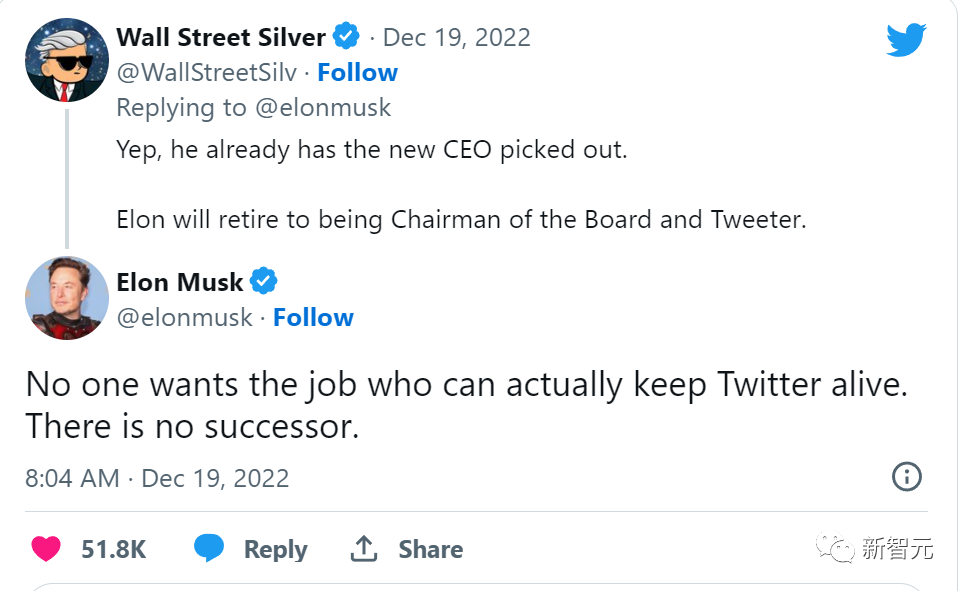Viewport: 965px width, 591px height.
Task: Click the share arrow icon
Action: click(363, 548)
